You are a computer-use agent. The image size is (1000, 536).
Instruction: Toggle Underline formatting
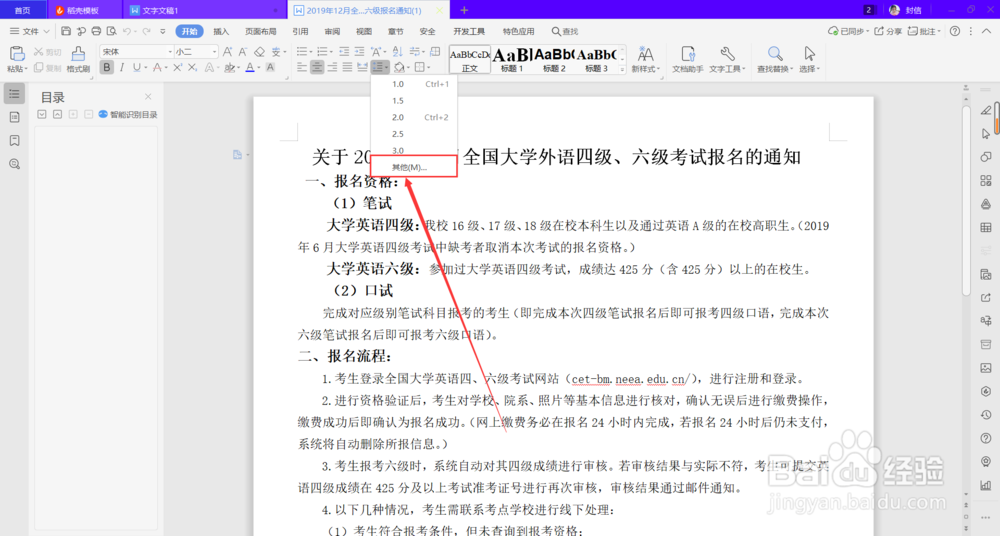(x=136, y=68)
